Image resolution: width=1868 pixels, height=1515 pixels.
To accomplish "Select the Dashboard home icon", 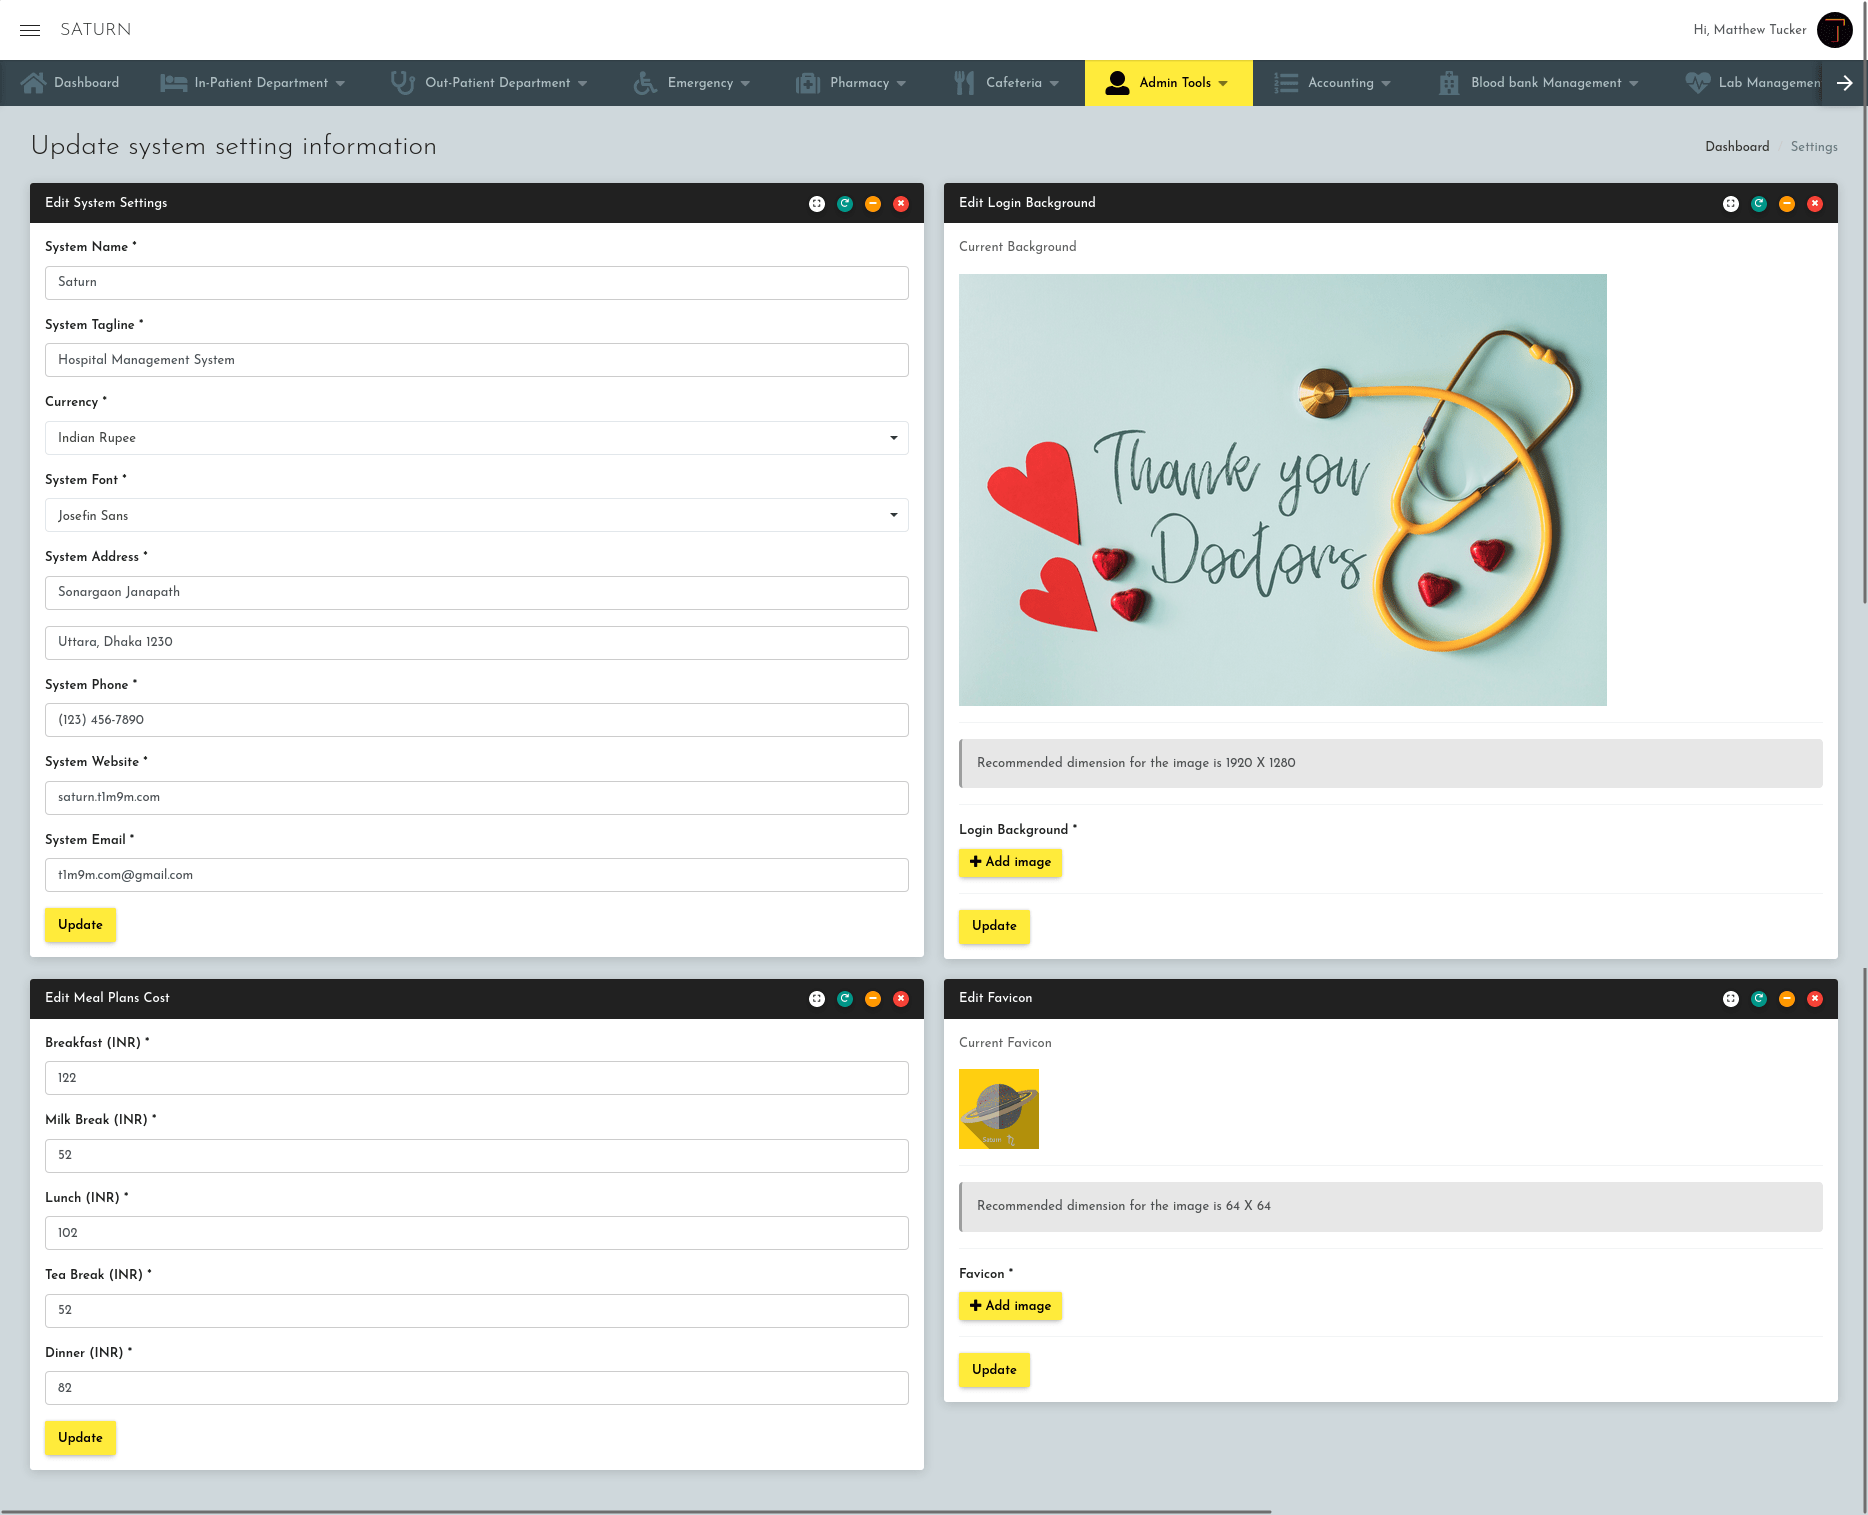I will coord(34,82).
